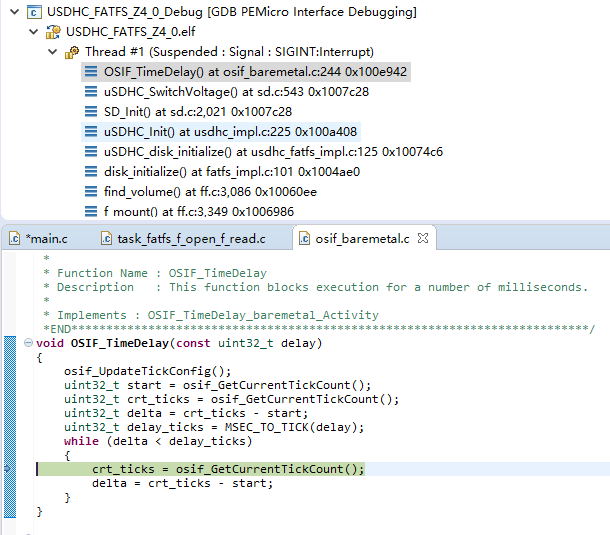The height and width of the screenshot is (535, 610).
Task: Select uSDHC_SwitchVoltage() frame at sd.c:543
Action: [x=236, y=92]
